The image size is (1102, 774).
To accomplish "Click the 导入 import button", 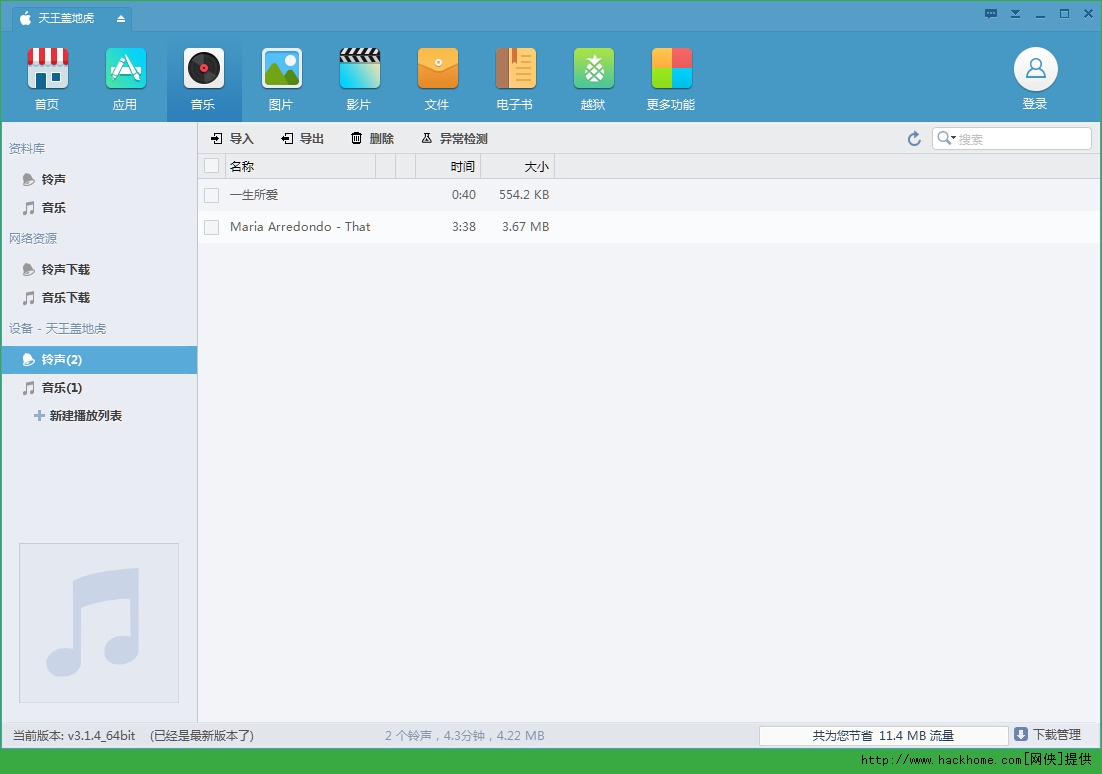I will tap(233, 139).
